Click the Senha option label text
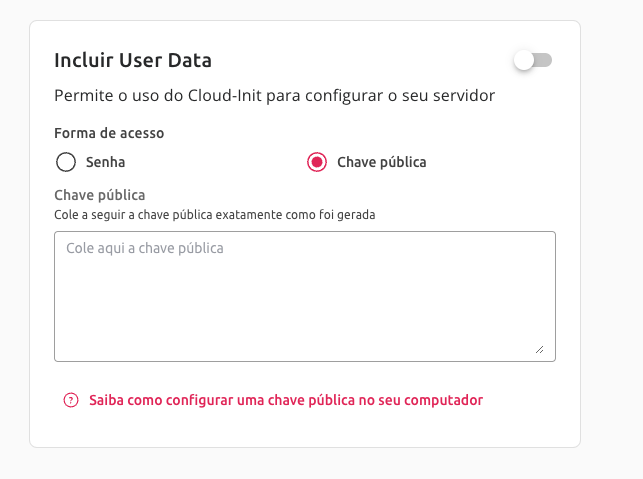 tap(105, 162)
